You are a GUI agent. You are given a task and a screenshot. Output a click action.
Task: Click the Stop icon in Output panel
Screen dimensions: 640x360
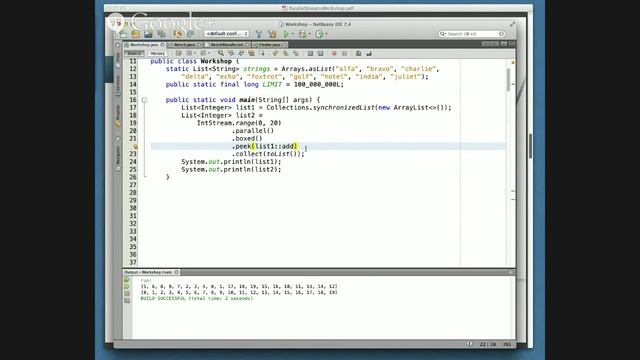(127, 294)
